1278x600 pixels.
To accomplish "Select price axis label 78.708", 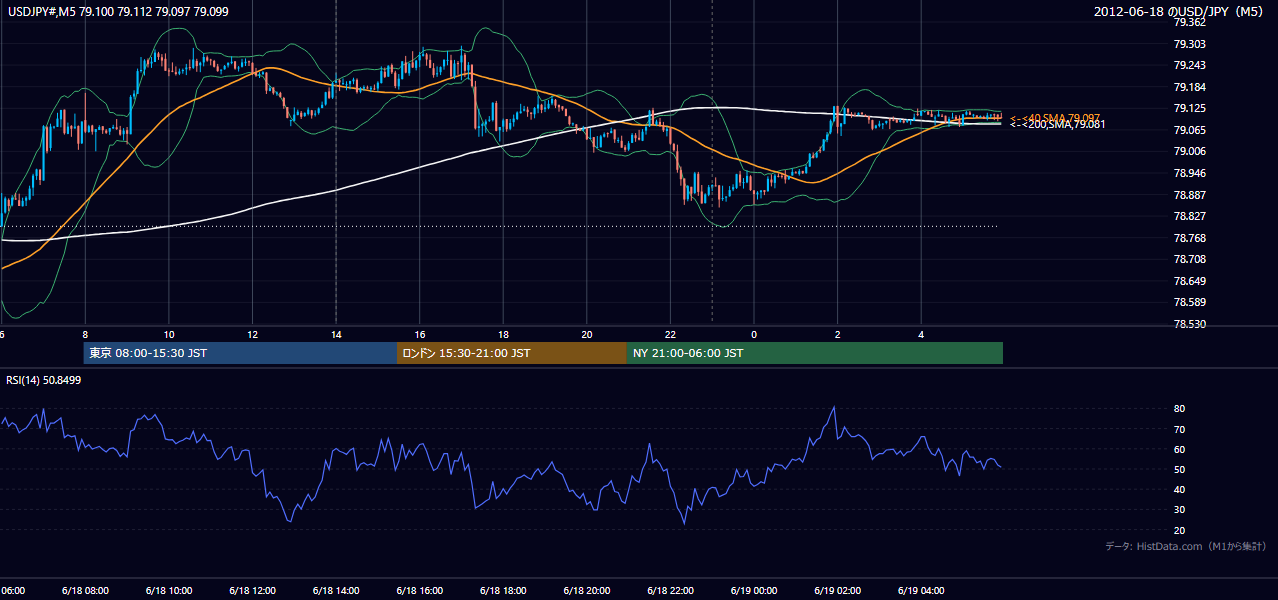I will pyautogui.click(x=1189, y=259).
